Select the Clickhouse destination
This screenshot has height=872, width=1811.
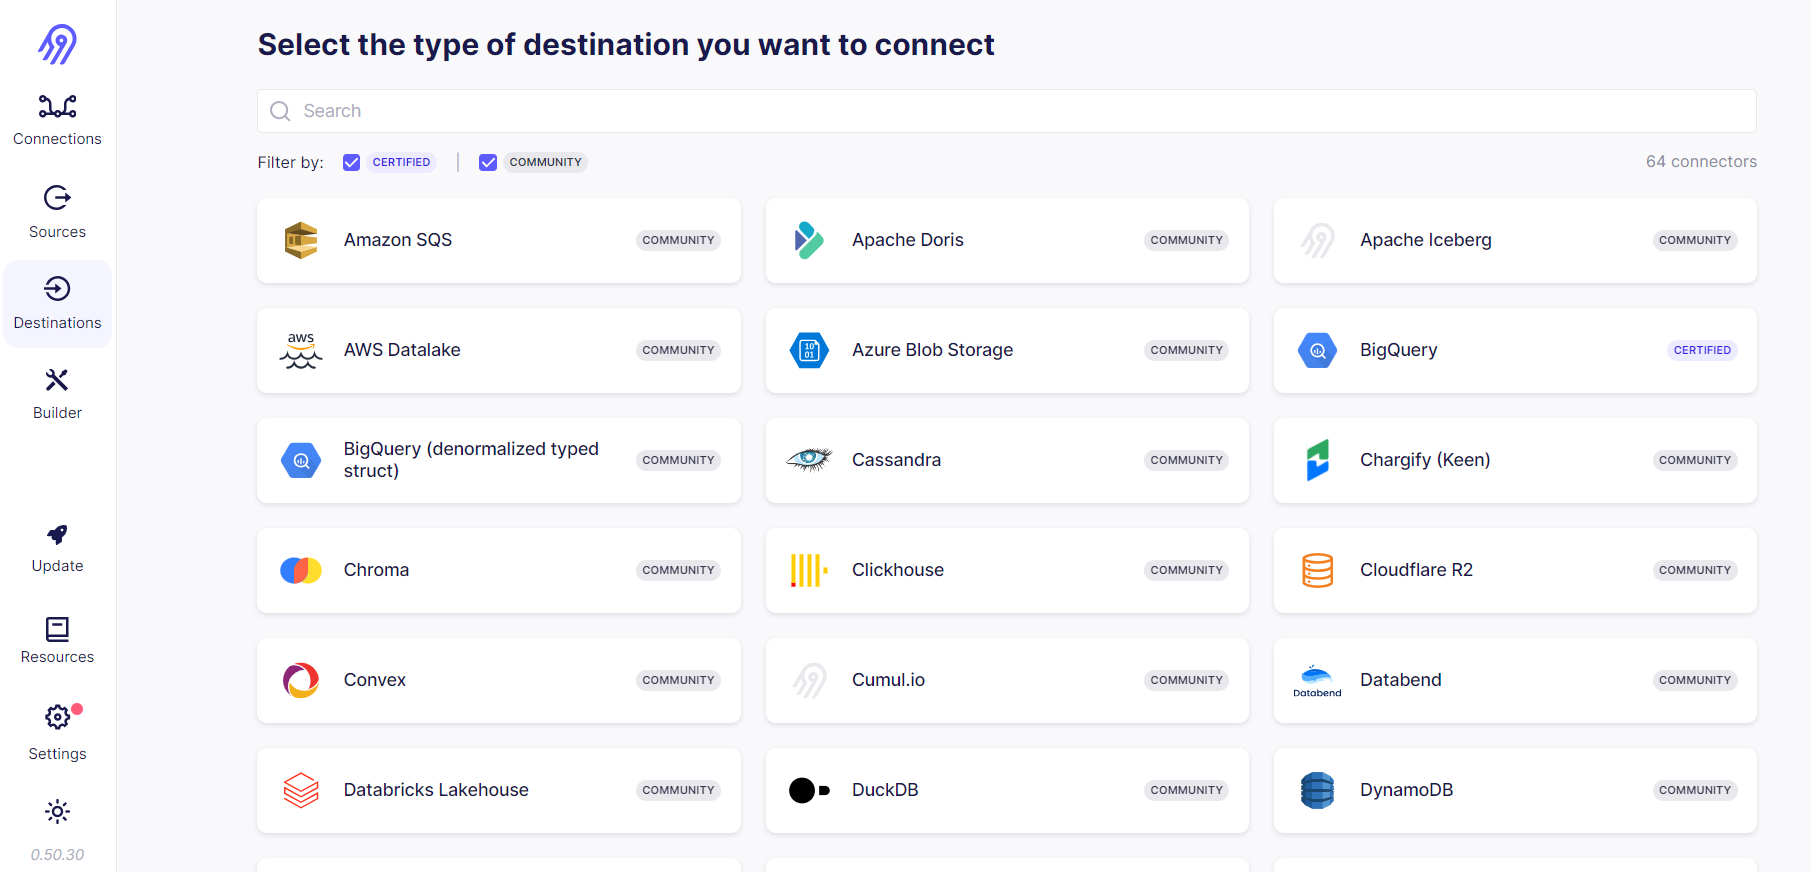[x=1007, y=570]
